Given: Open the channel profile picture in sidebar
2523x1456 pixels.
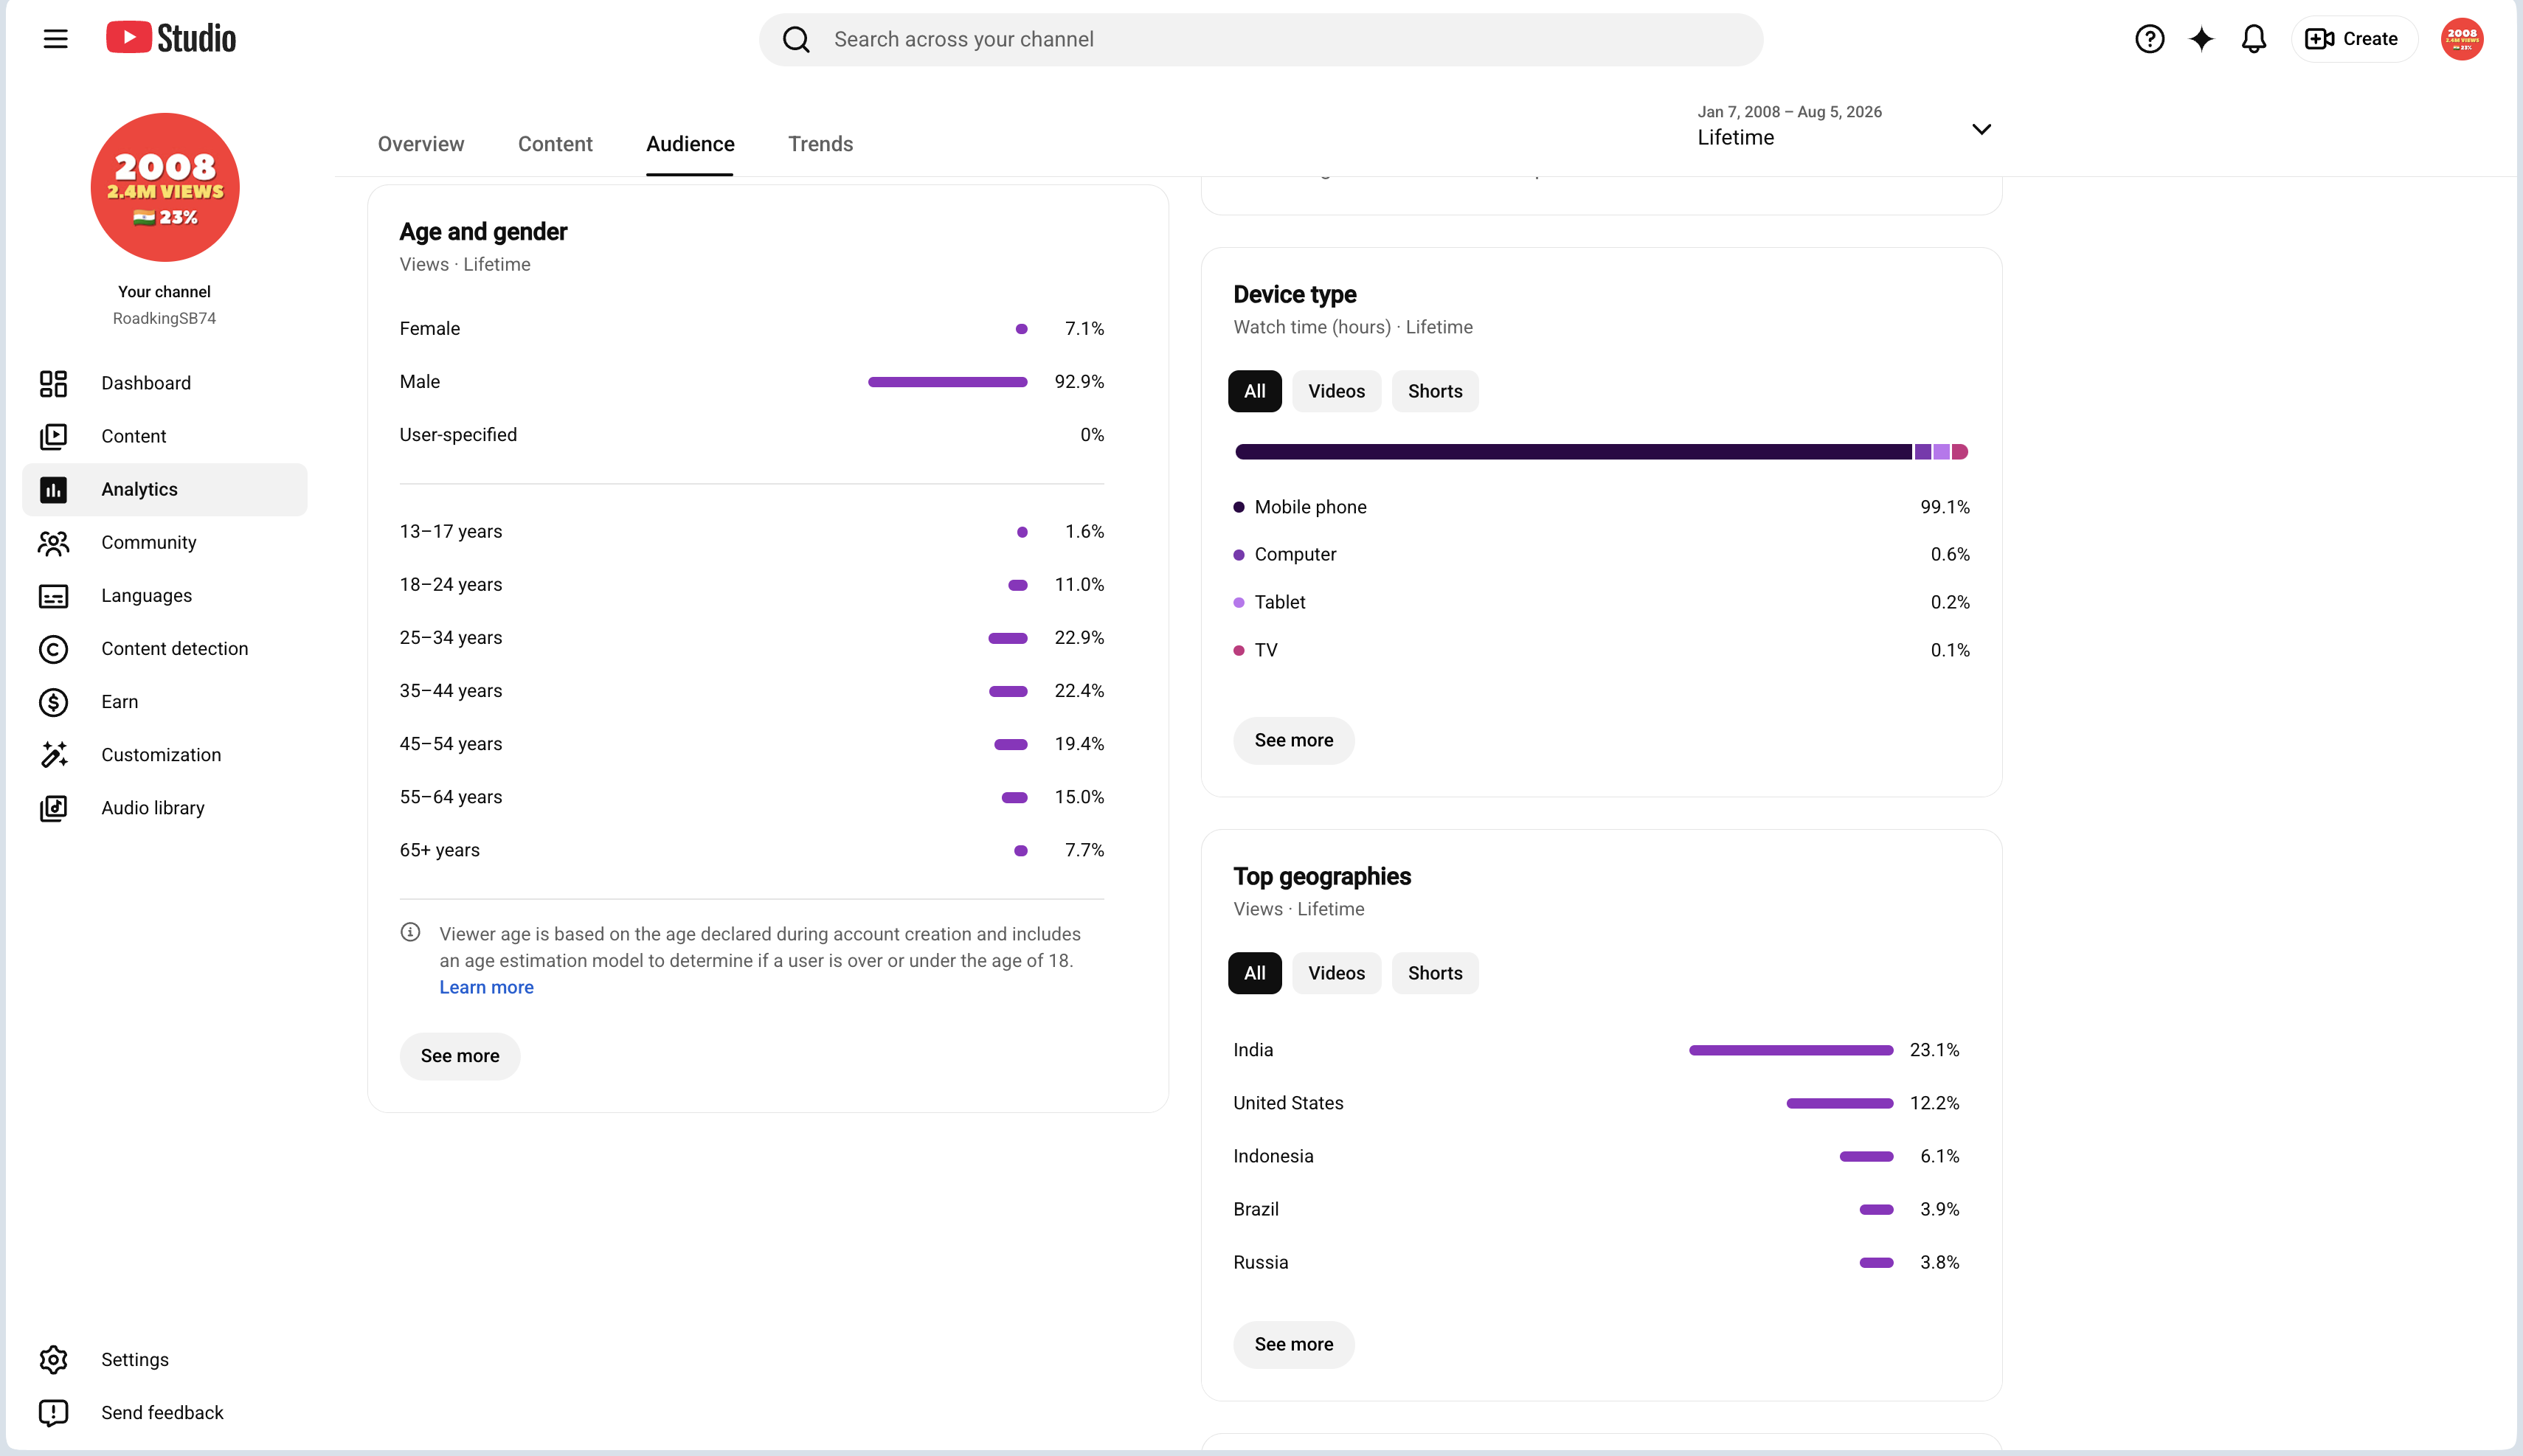Looking at the screenshot, I should [x=165, y=187].
